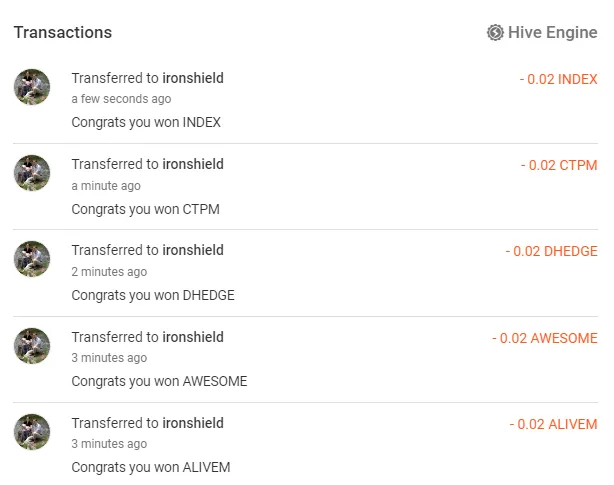Open ironshield link in CTPM transaction
This screenshot has width=614, height=485.
[193, 164]
